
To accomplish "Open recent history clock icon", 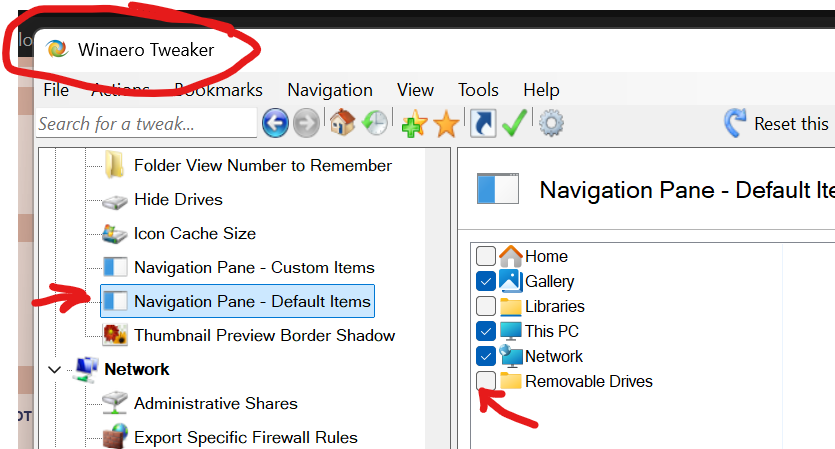I will click(375, 123).
